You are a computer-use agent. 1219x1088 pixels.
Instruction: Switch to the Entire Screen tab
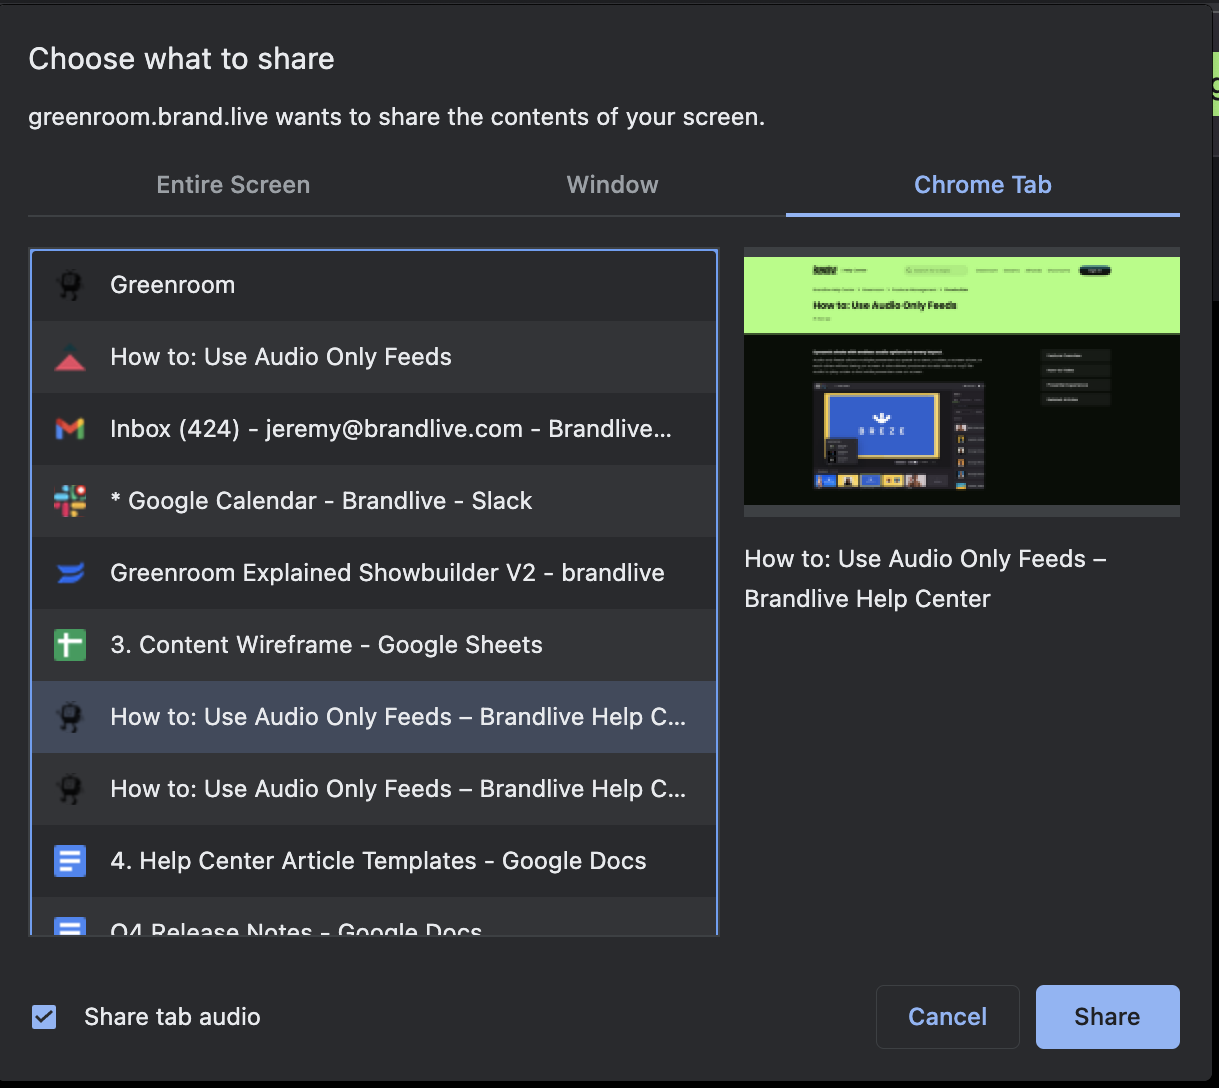point(233,185)
